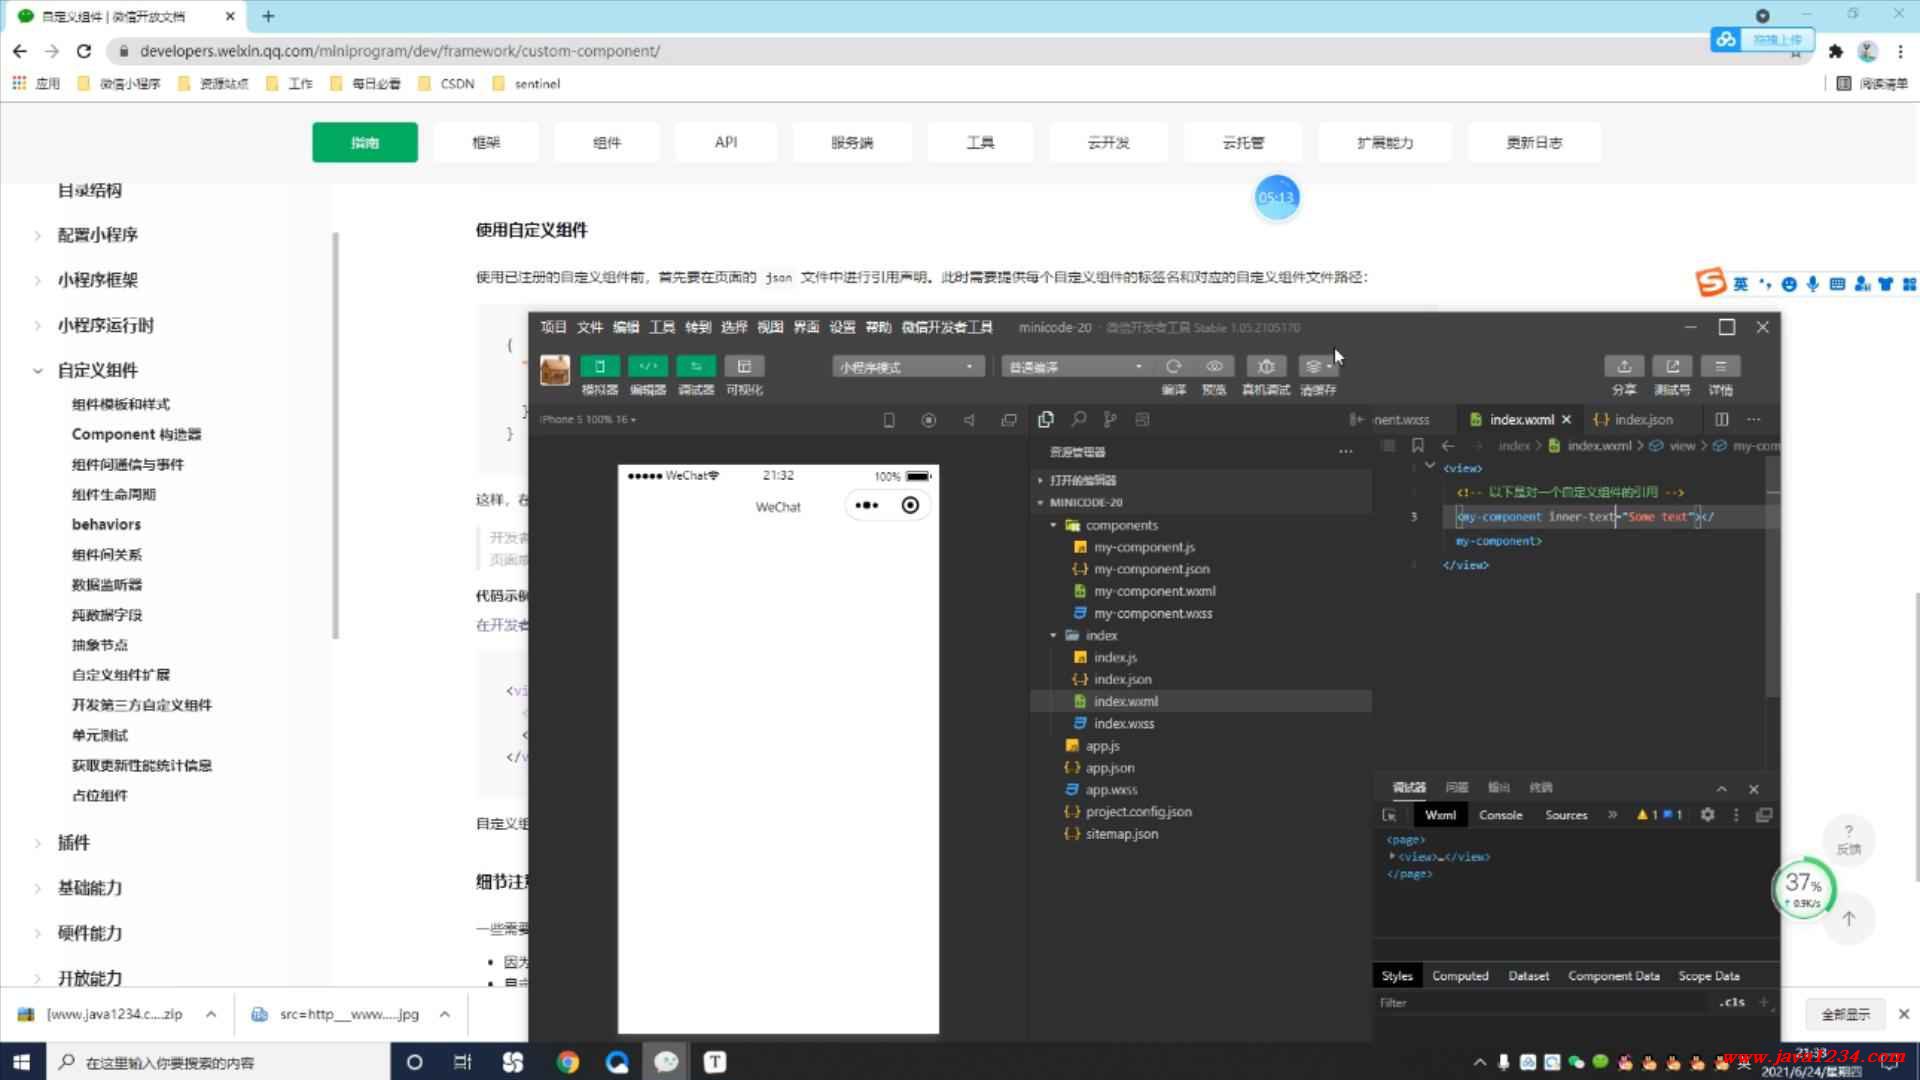Click the bookmark icon in the editor breadcrumb

click(1418, 445)
